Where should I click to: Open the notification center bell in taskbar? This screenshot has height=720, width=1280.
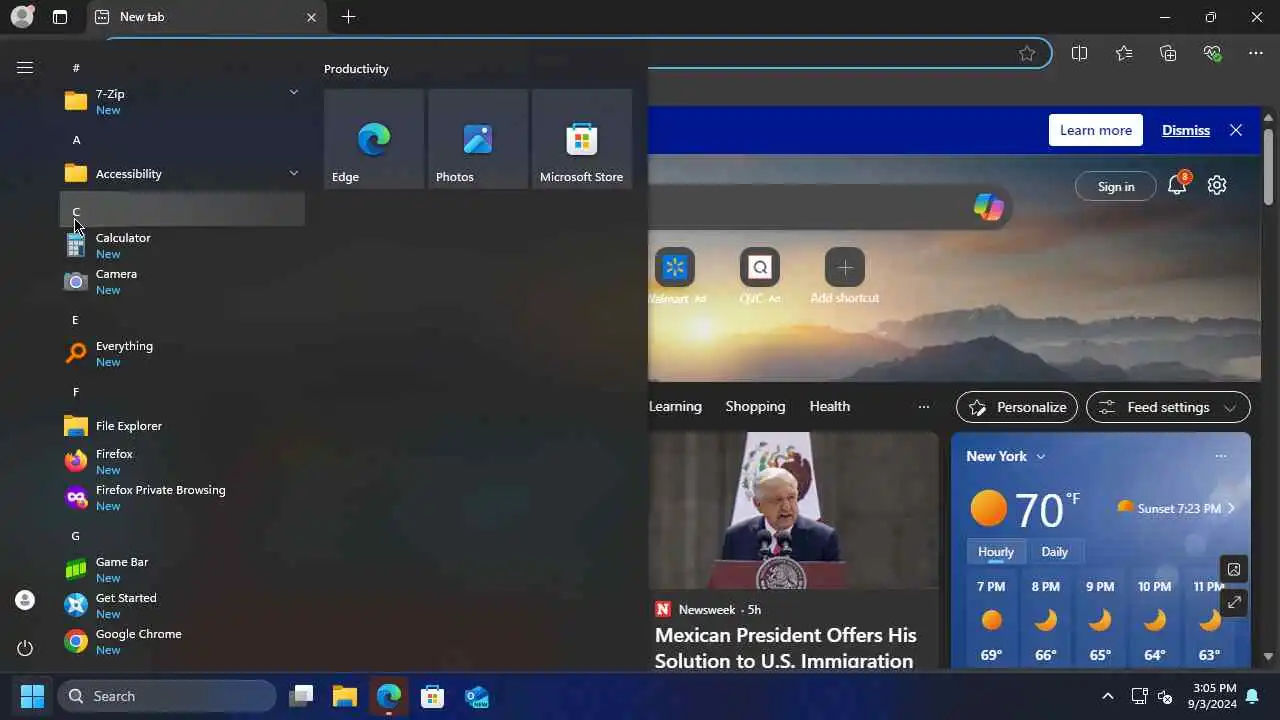1252,696
